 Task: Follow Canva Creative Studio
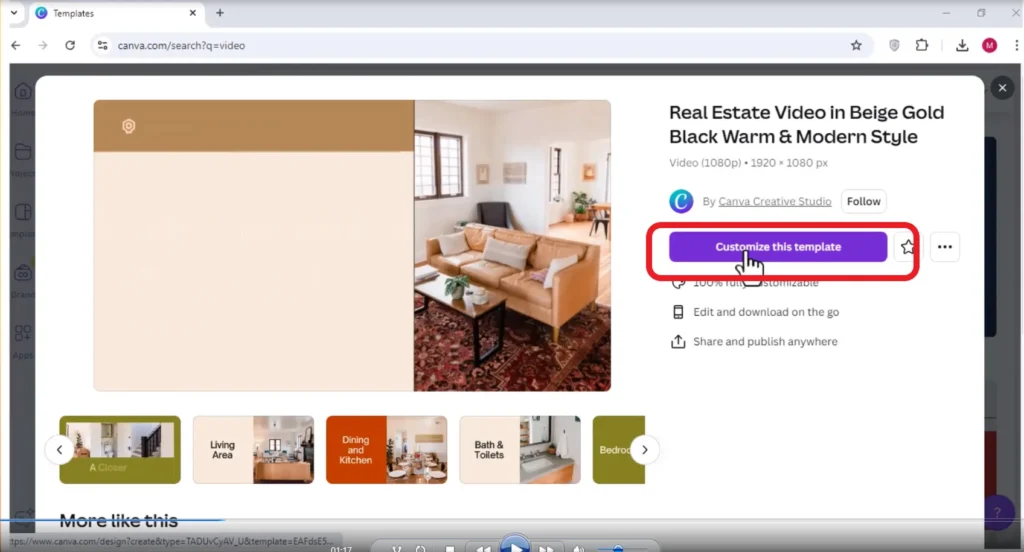[863, 201]
